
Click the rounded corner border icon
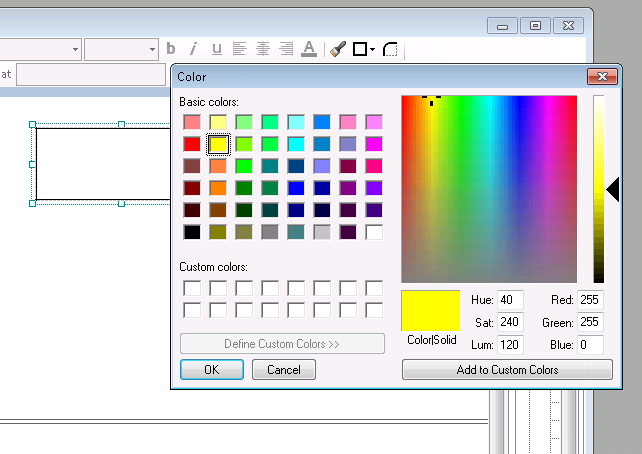[x=391, y=49]
